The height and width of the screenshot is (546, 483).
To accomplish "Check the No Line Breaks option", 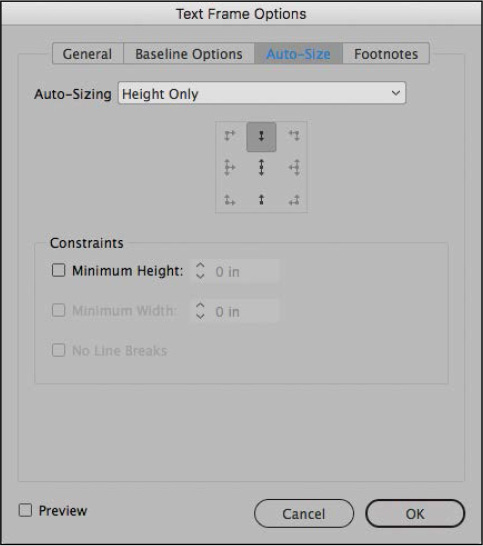I will pos(59,350).
